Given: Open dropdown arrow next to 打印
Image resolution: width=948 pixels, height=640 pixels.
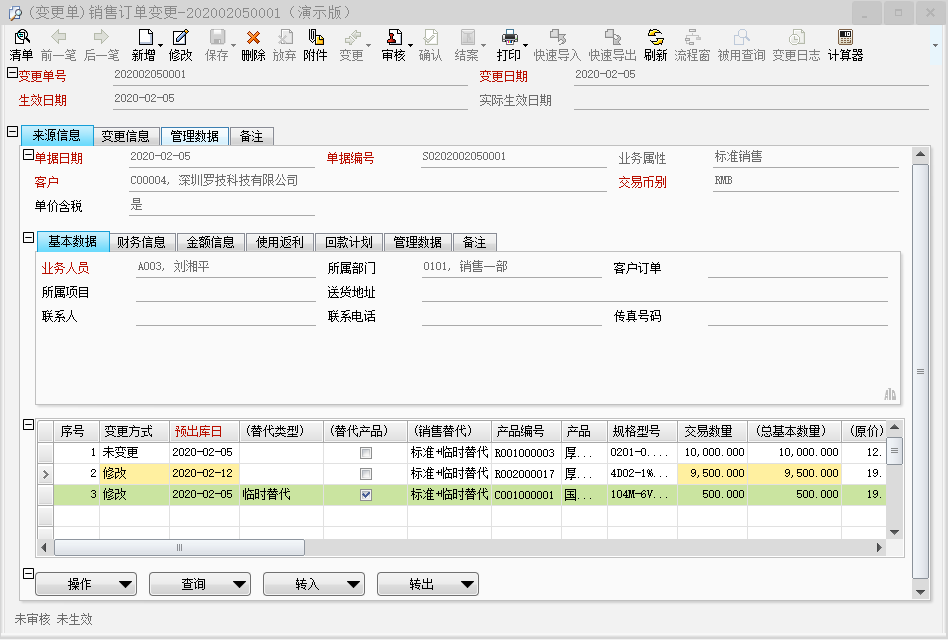Looking at the screenshot, I should (x=525, y=45).
